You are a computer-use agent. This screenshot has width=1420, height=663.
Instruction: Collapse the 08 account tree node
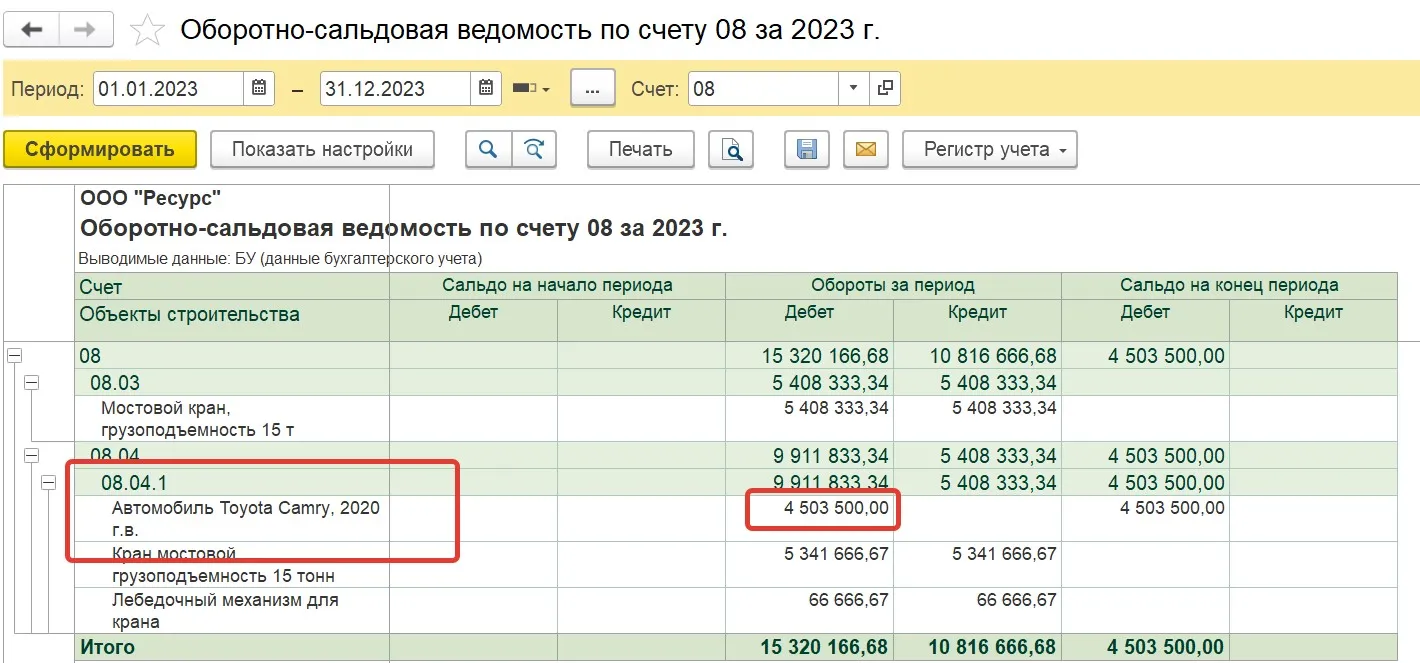pyautogui.click(x=14, y=355)
